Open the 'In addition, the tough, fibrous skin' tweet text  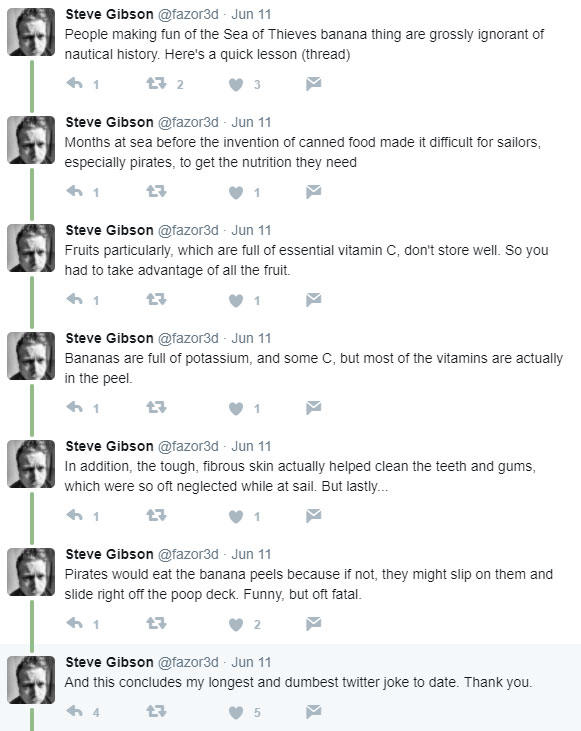[300, 476]
